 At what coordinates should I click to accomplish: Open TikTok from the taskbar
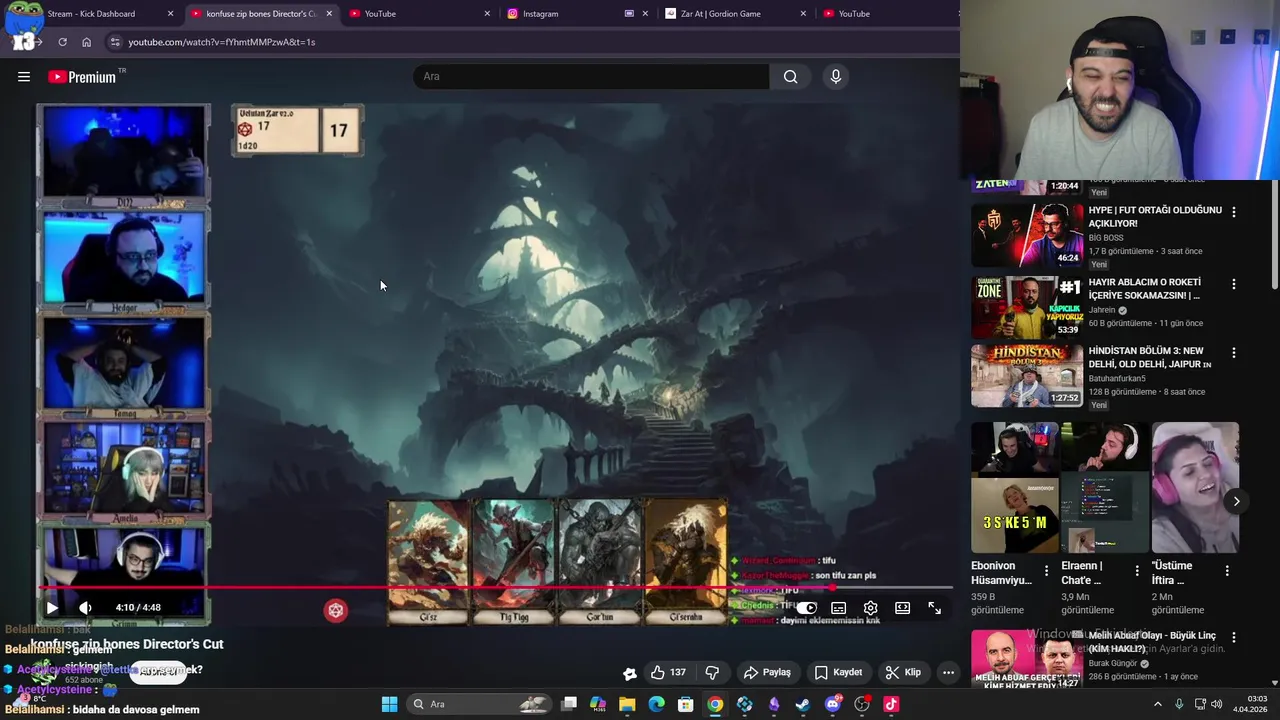tap(891, 704)
